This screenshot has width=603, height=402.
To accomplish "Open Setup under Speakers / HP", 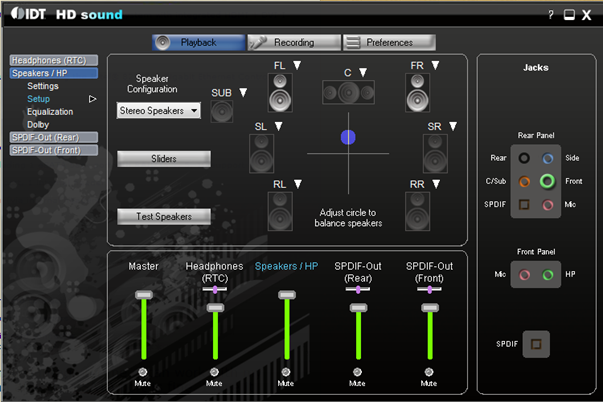I will point(38,99).
